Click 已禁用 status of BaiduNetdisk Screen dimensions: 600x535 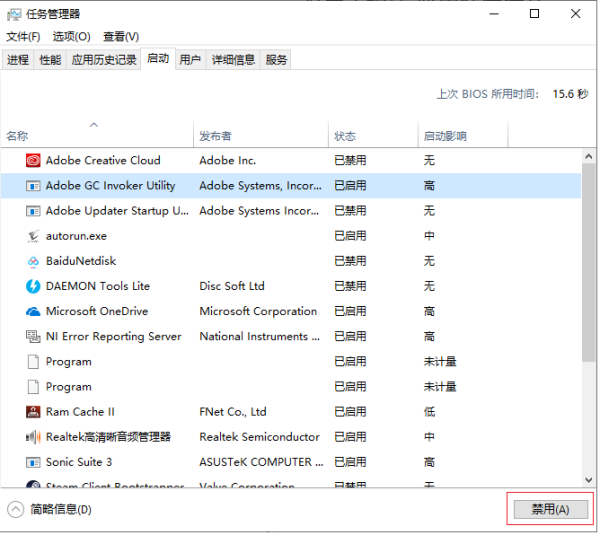(x=351, y=262)
